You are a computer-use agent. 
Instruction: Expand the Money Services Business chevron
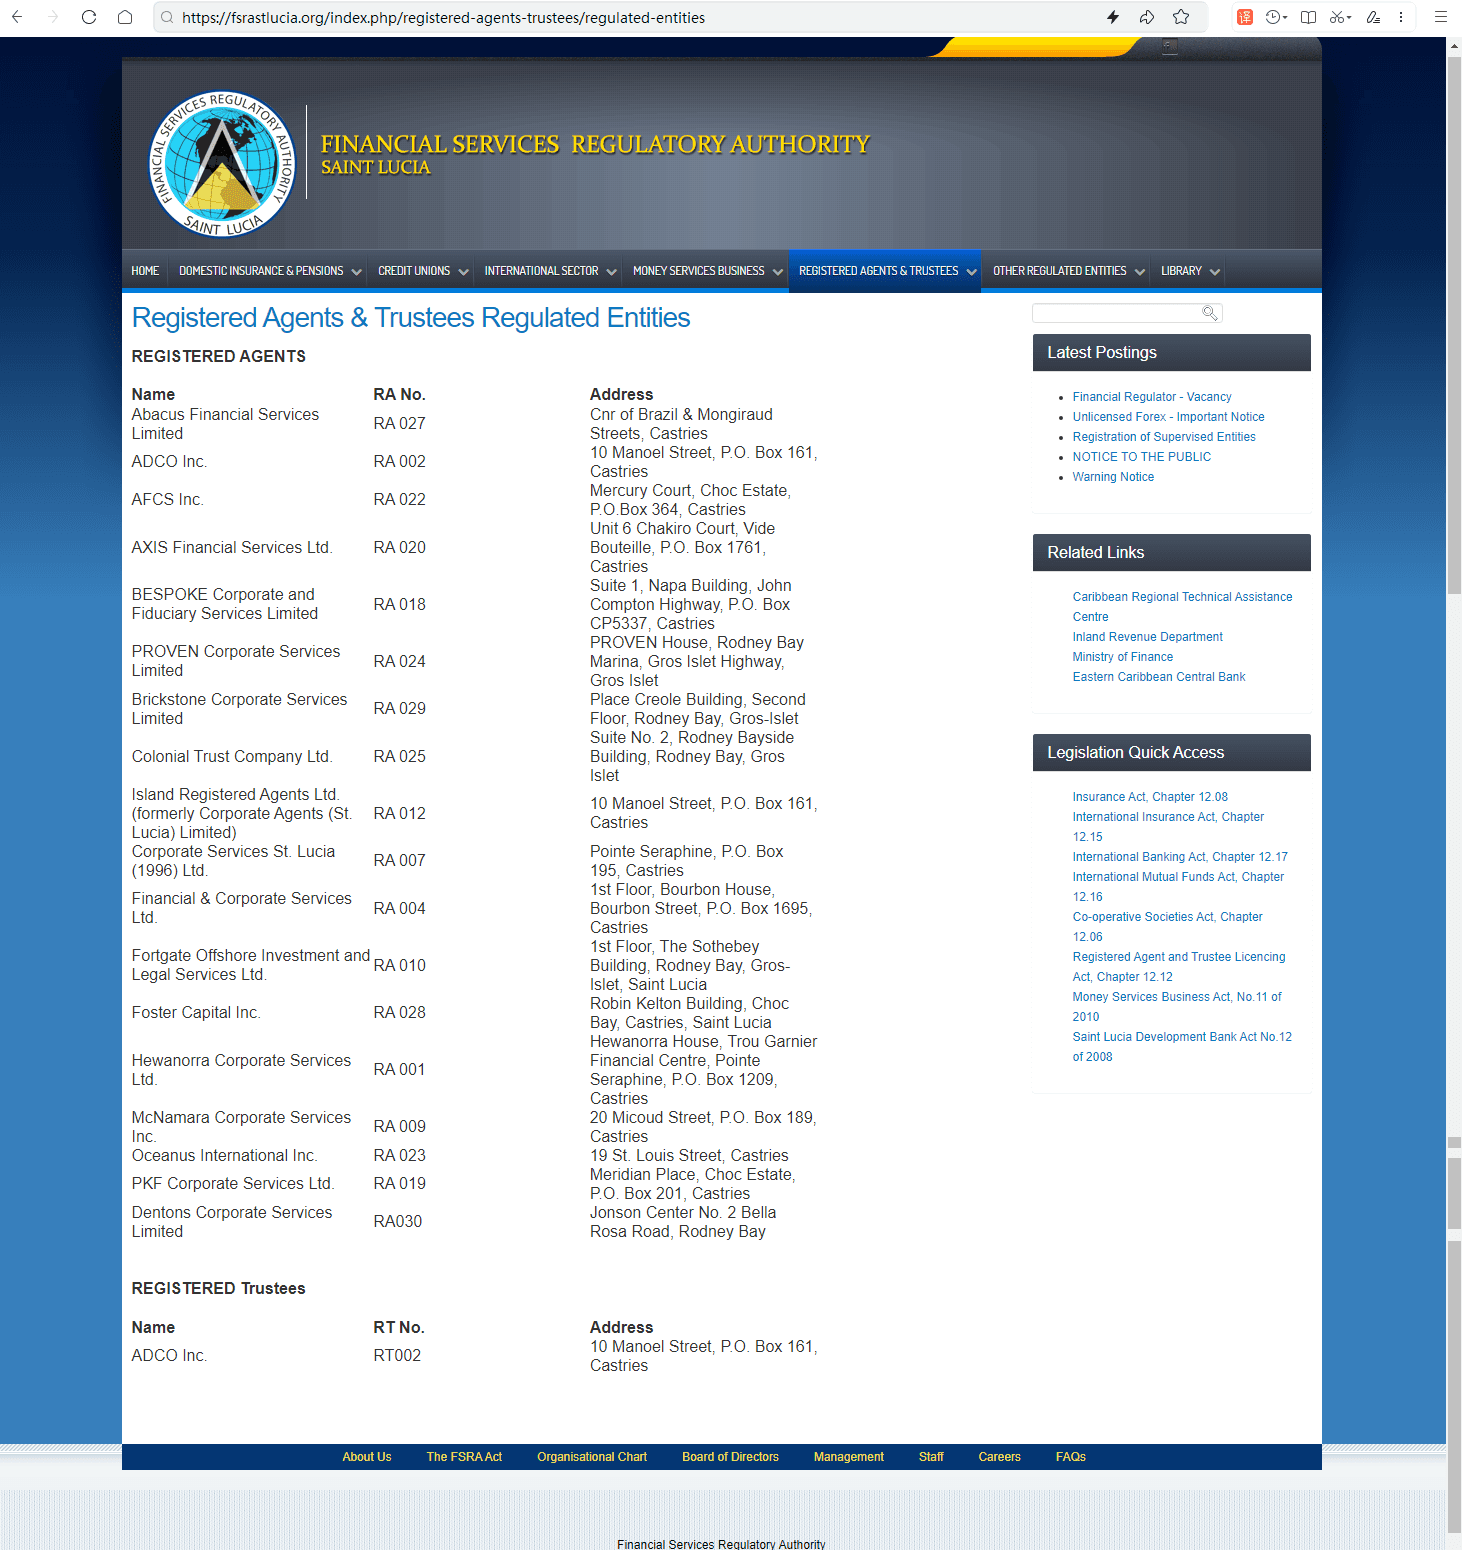point(777,272)
